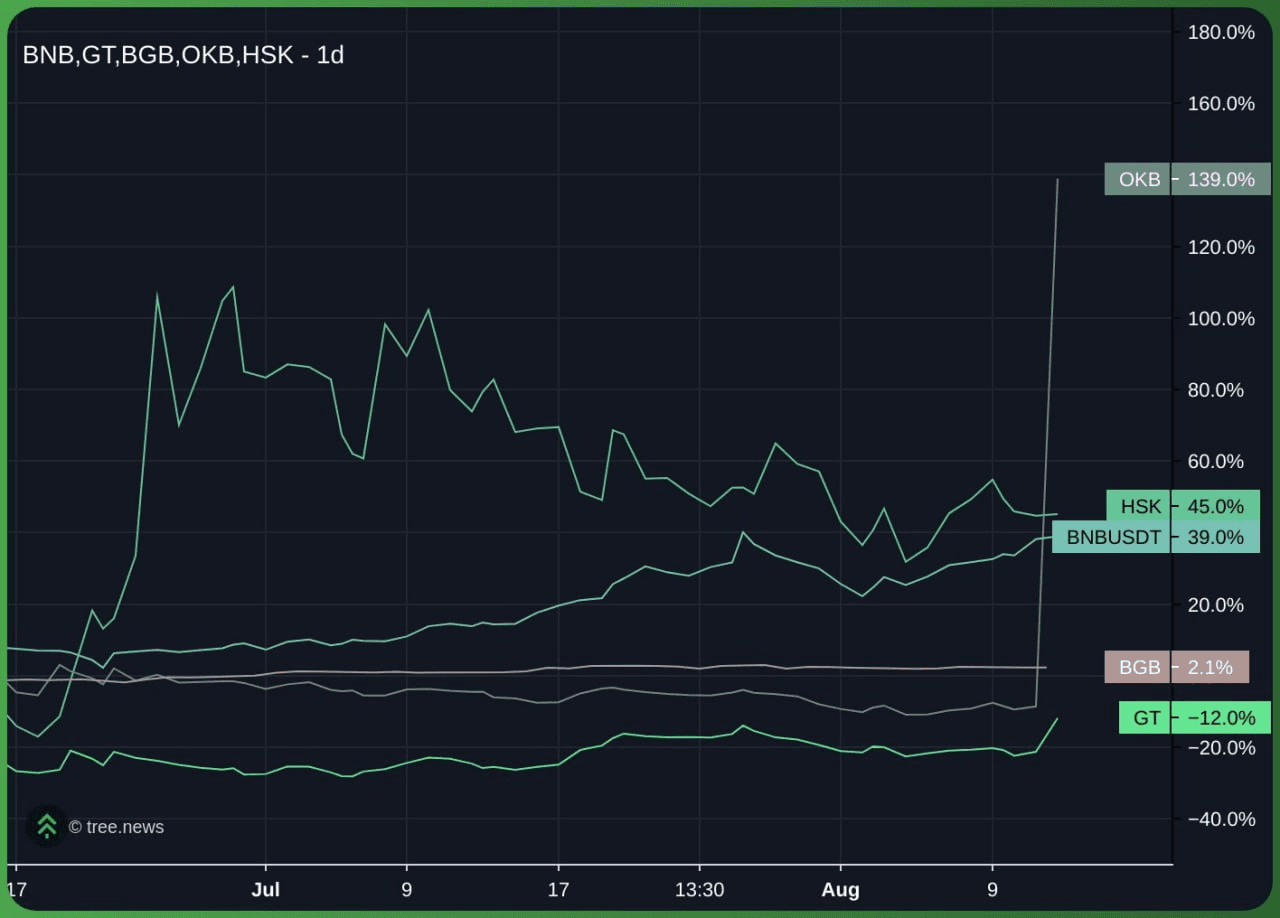The width and height of the screenshot is (1280, 918).
Task: Click the BGB 2.1% value tag
Action: pyautogui.click(x=1210, y=667)
